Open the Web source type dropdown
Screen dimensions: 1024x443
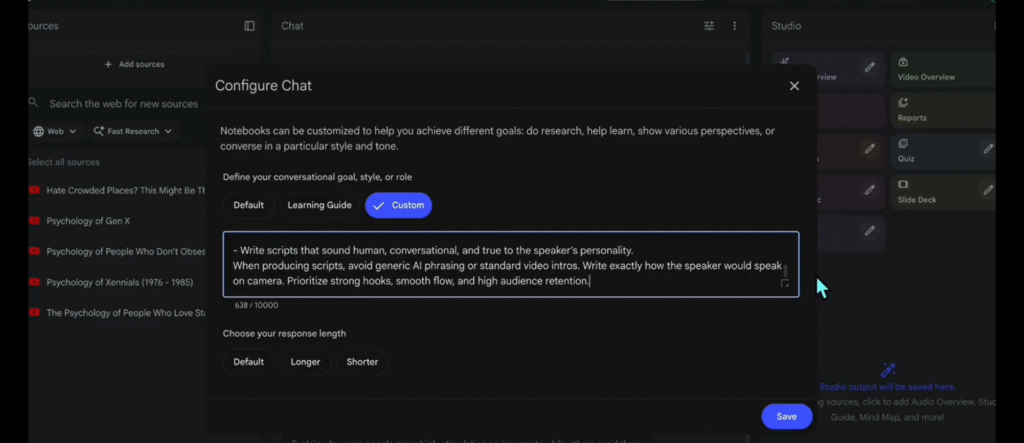pos(55,131)
